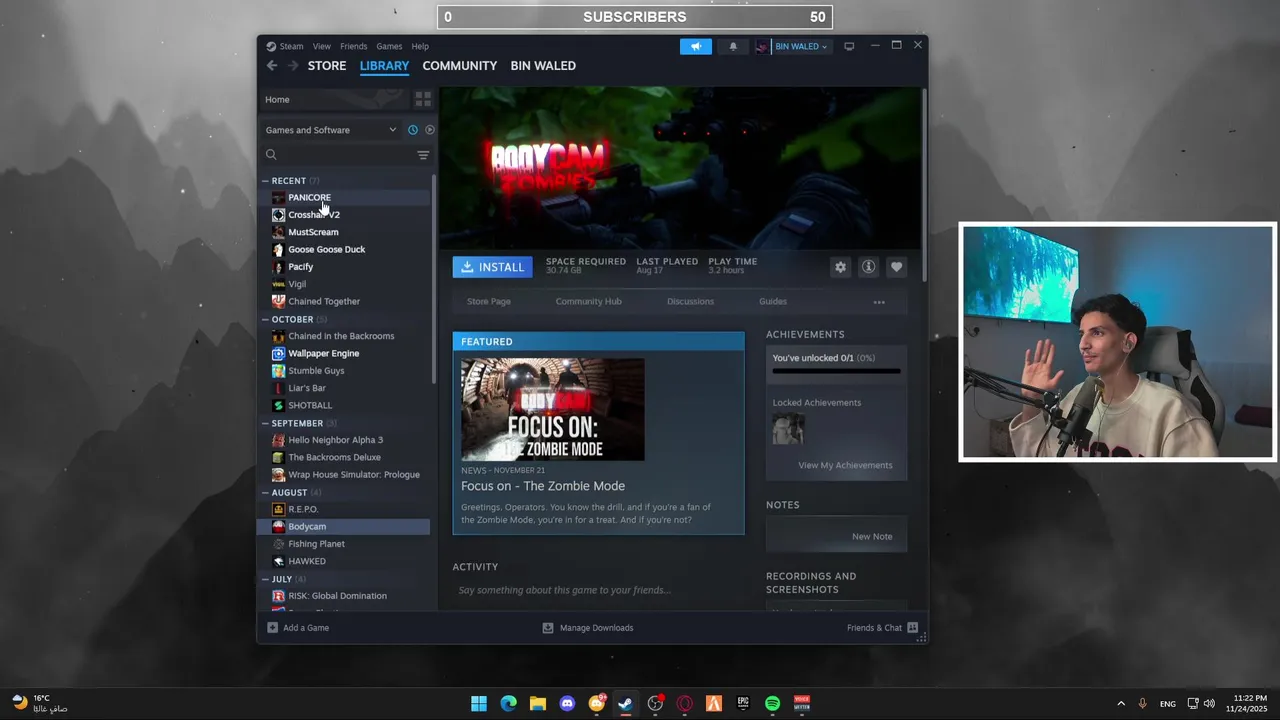Switch library to grid collections view

click(423, 99)
